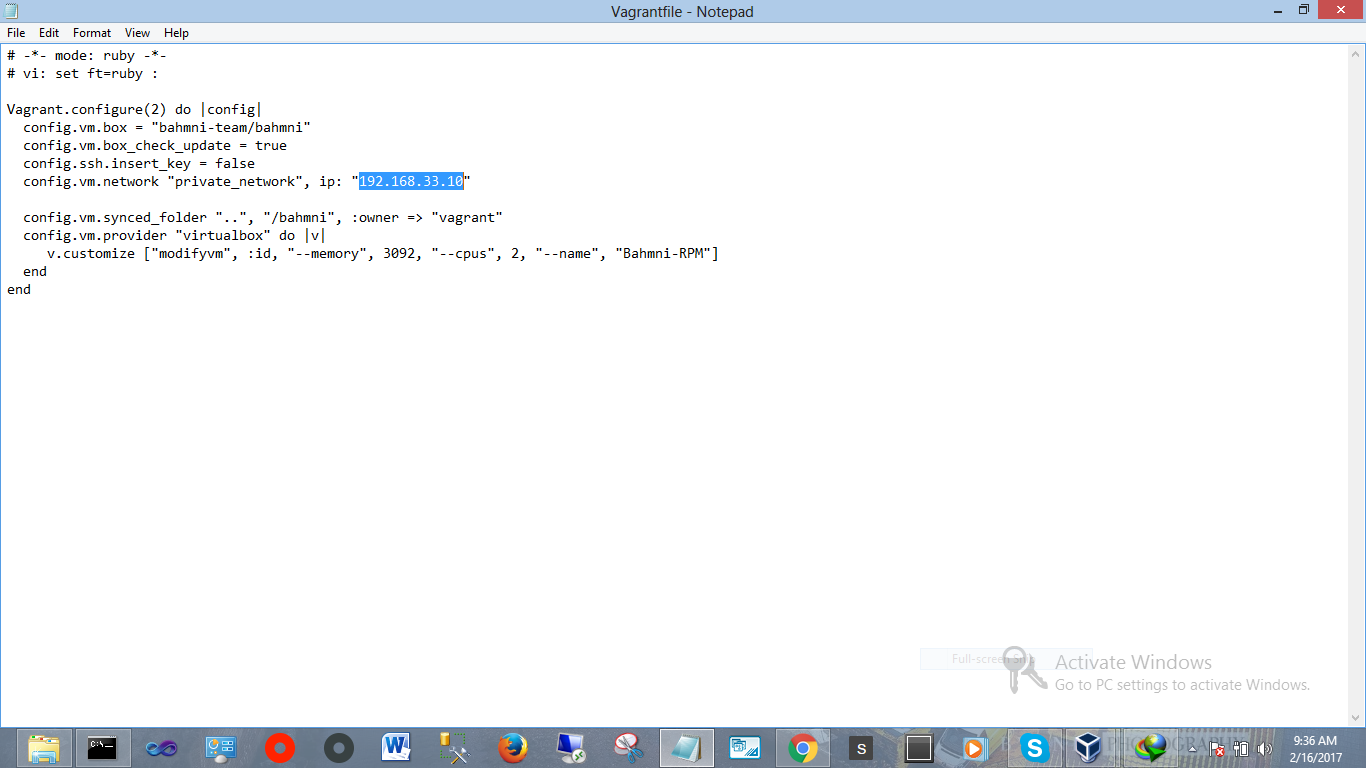This screenshot has height=768, width=1366.
Task: Open Internet Download Manager taskbar icon
Action: (1151, 748)
